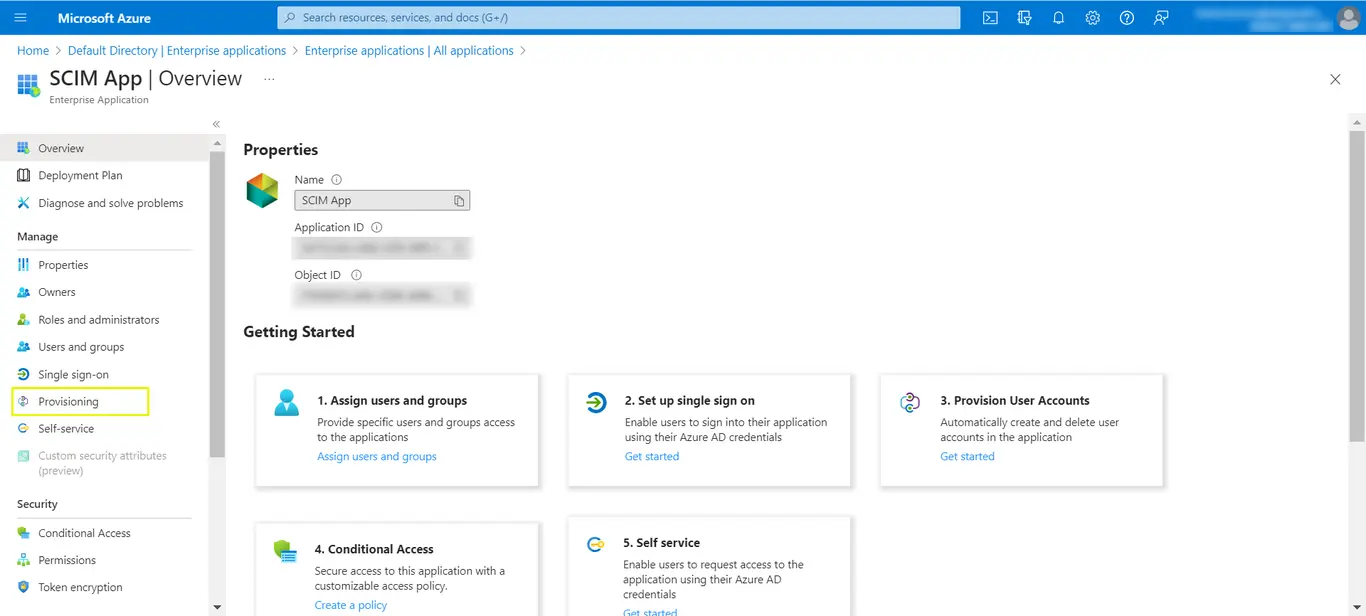The width and height of the screenshot is (1366, 616).
Task: Collapse the left sidebar with the double chevron
Action: 216,124
